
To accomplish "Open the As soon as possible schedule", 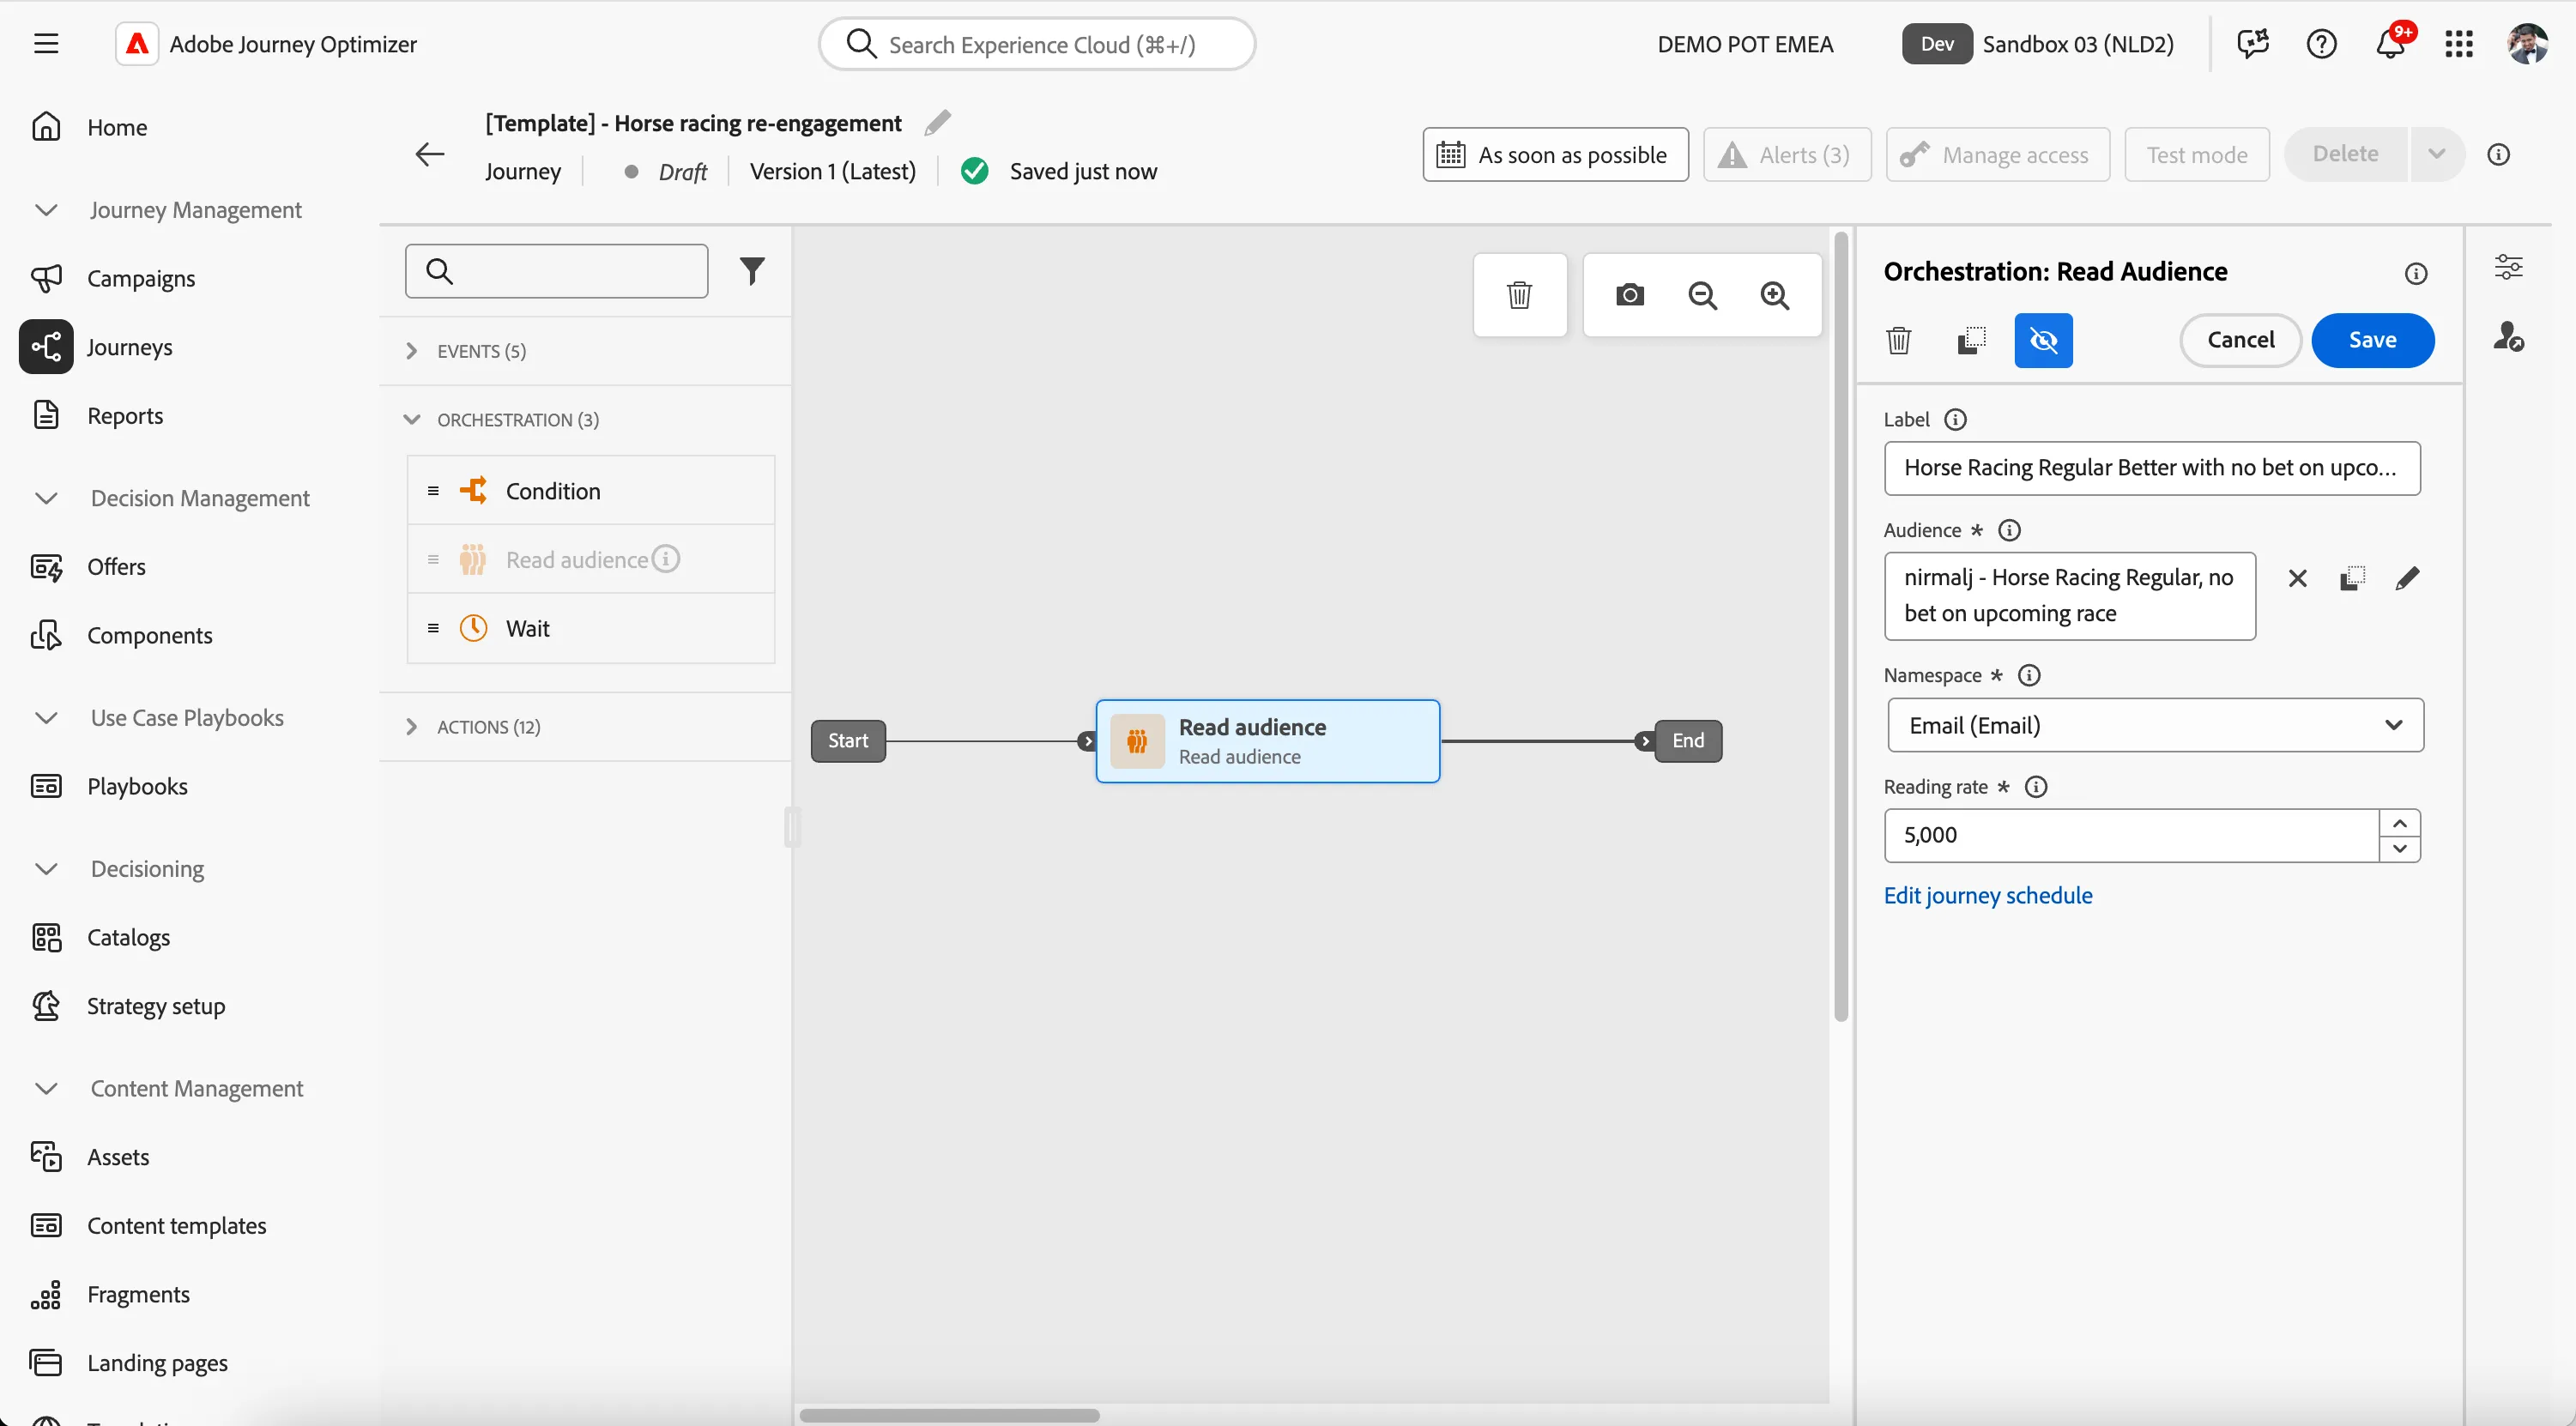I will (x=1555, y=154).
